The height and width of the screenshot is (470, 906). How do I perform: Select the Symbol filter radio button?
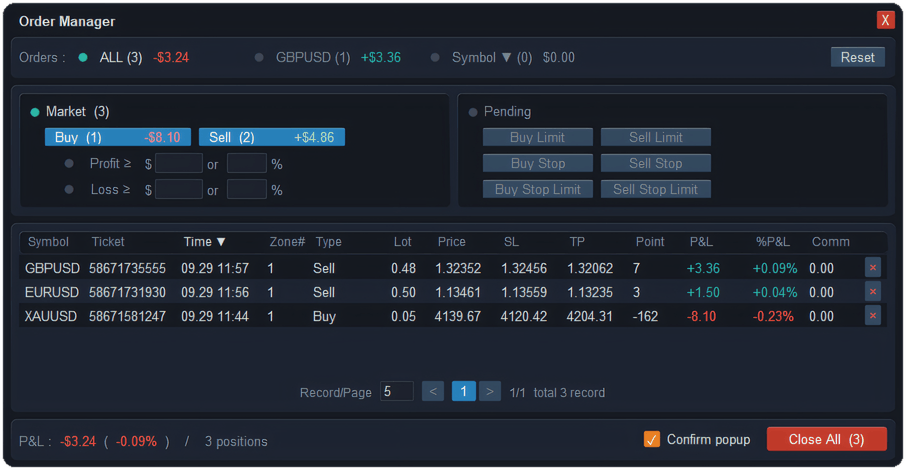coord(435,57)
